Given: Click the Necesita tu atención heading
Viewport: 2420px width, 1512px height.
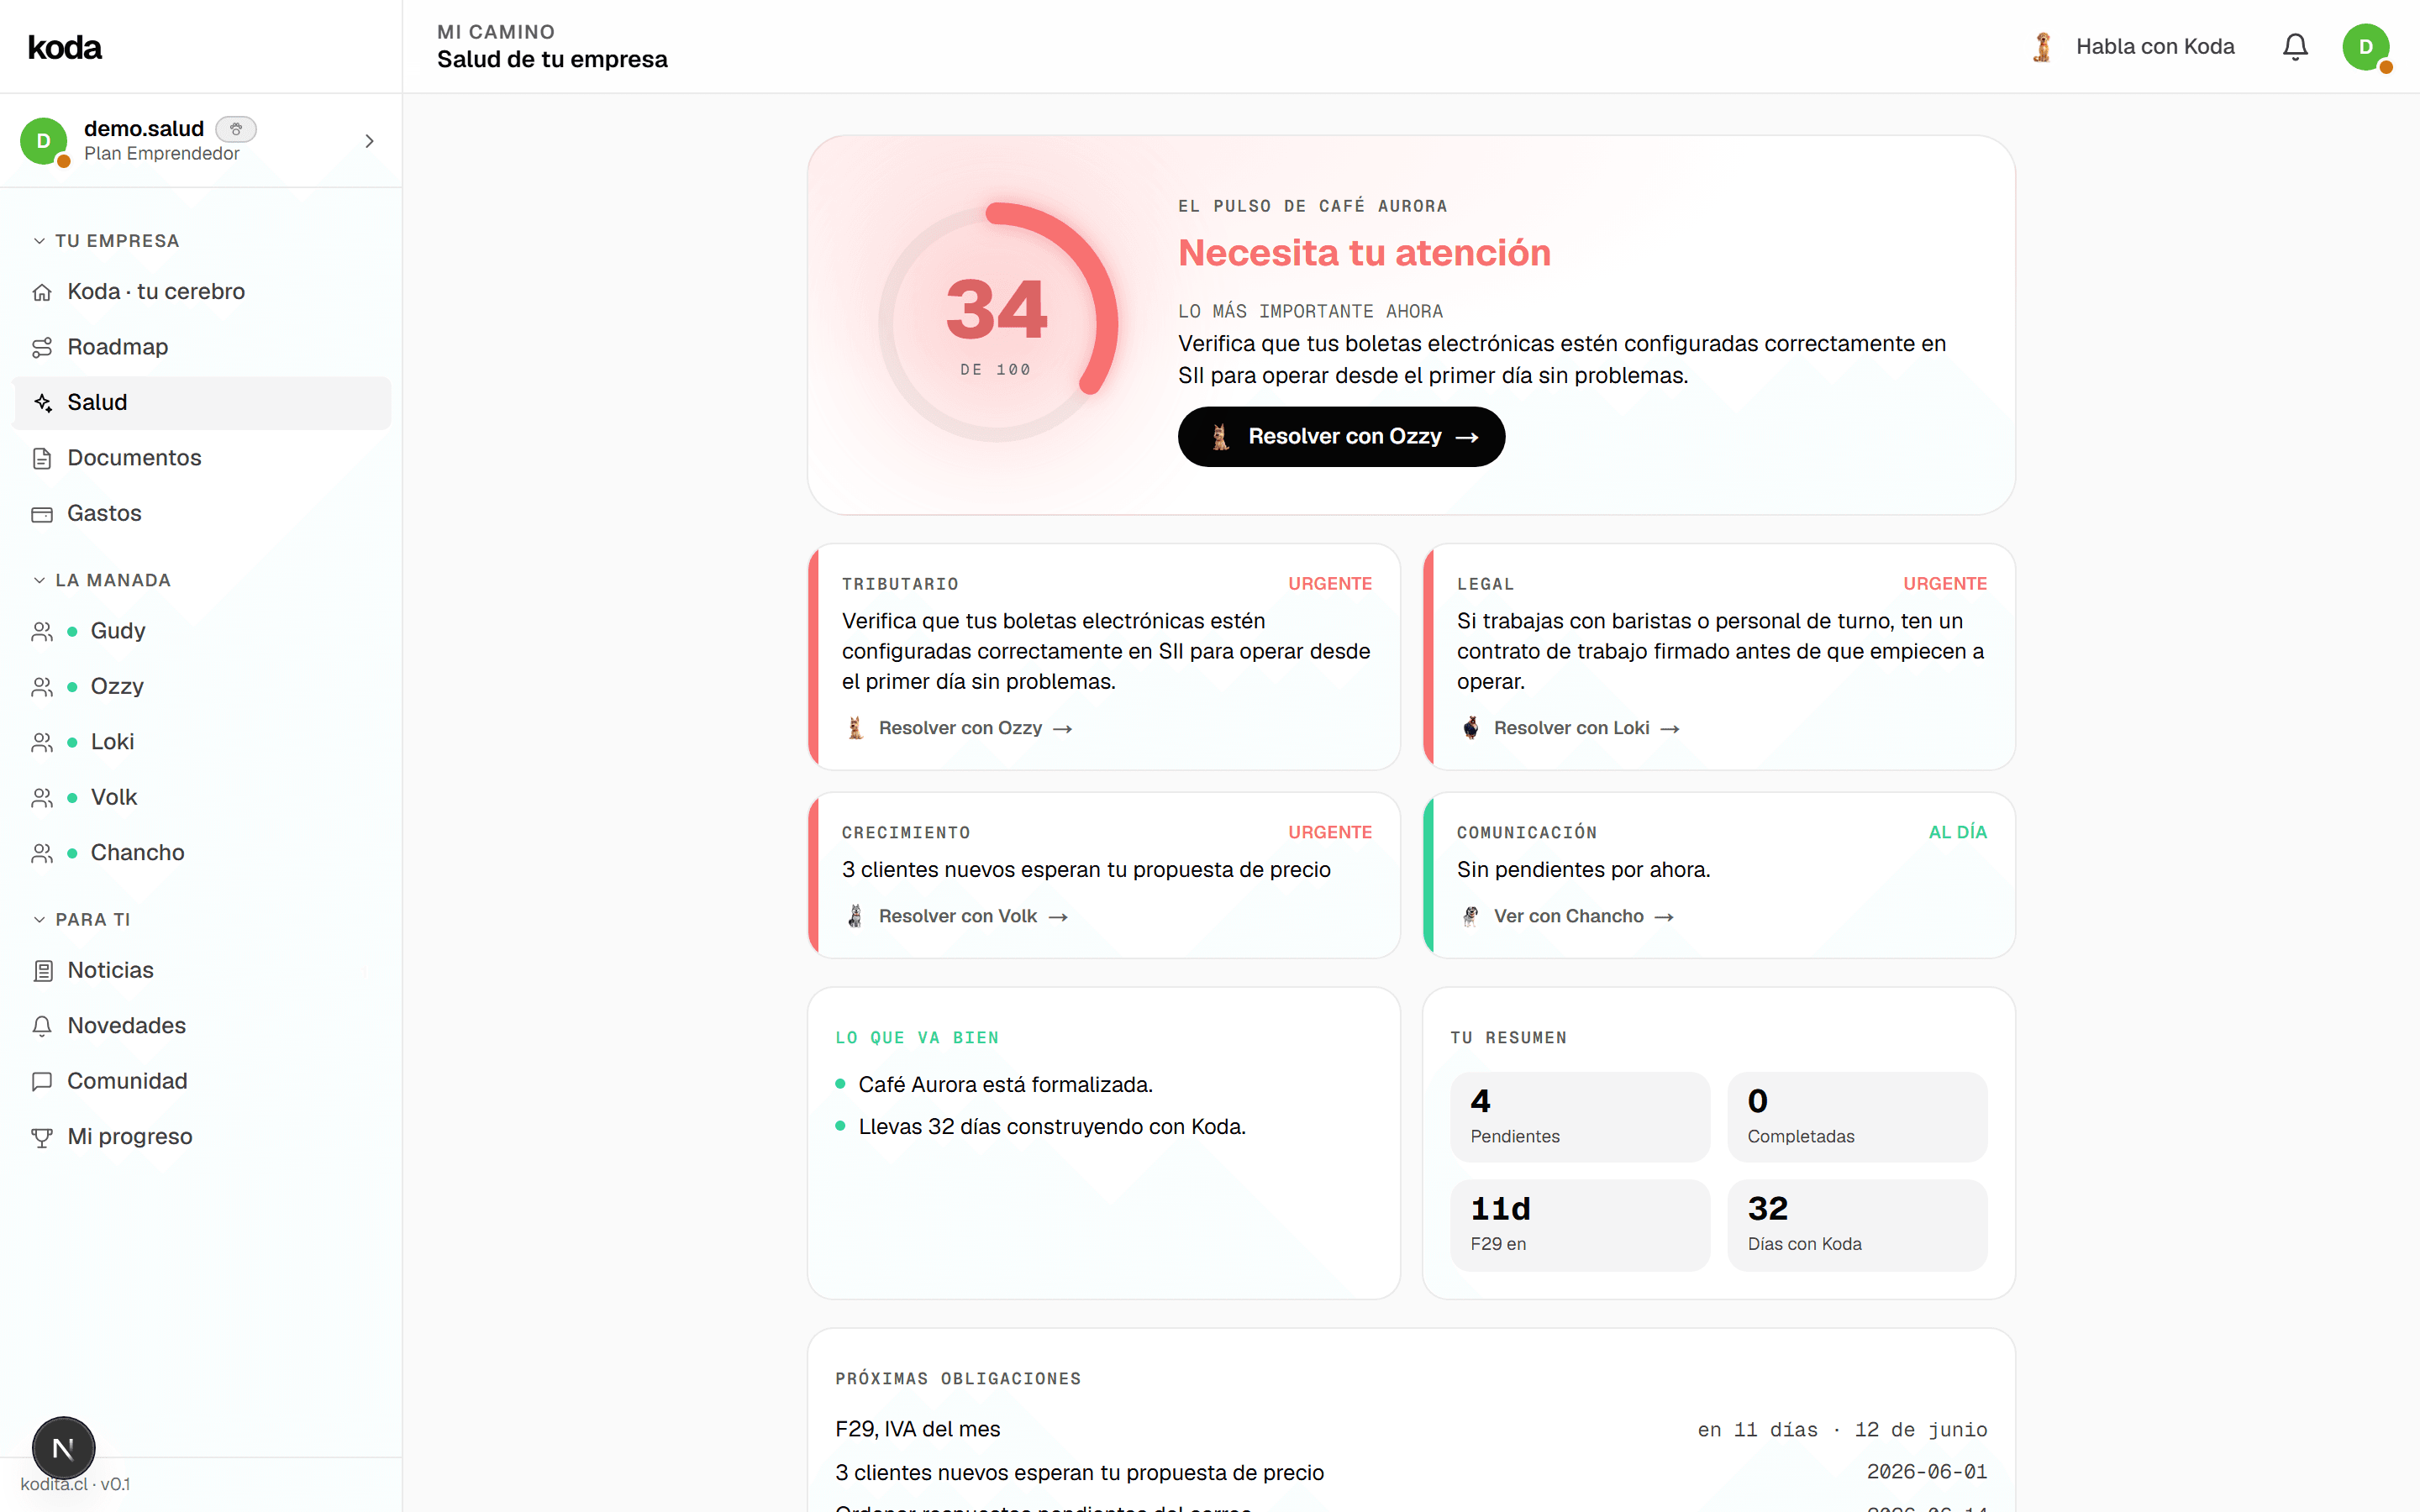Looking at the screenshot, I should click(1364, 253).
